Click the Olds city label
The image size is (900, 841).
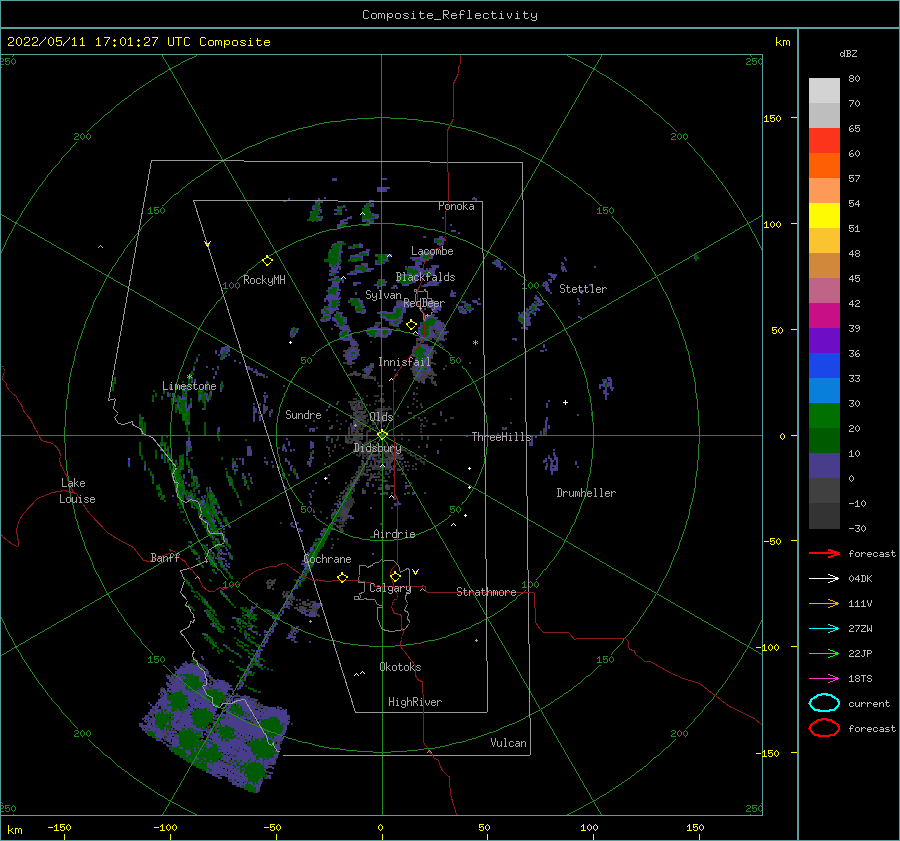(x=381, y=416)
